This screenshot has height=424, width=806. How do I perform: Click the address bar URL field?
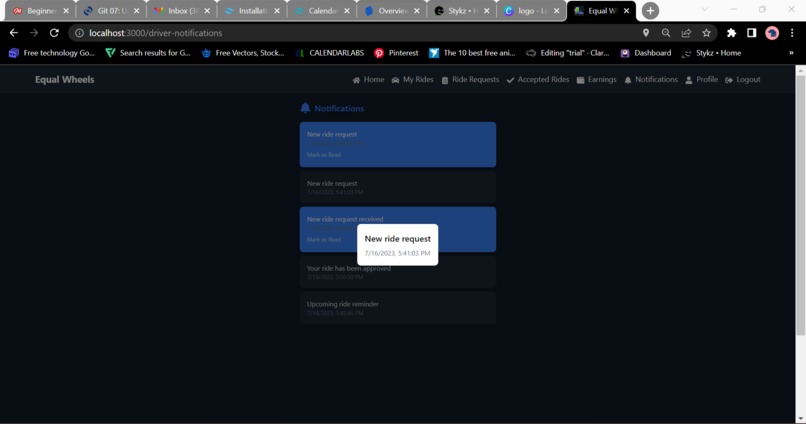coord(355,33)
